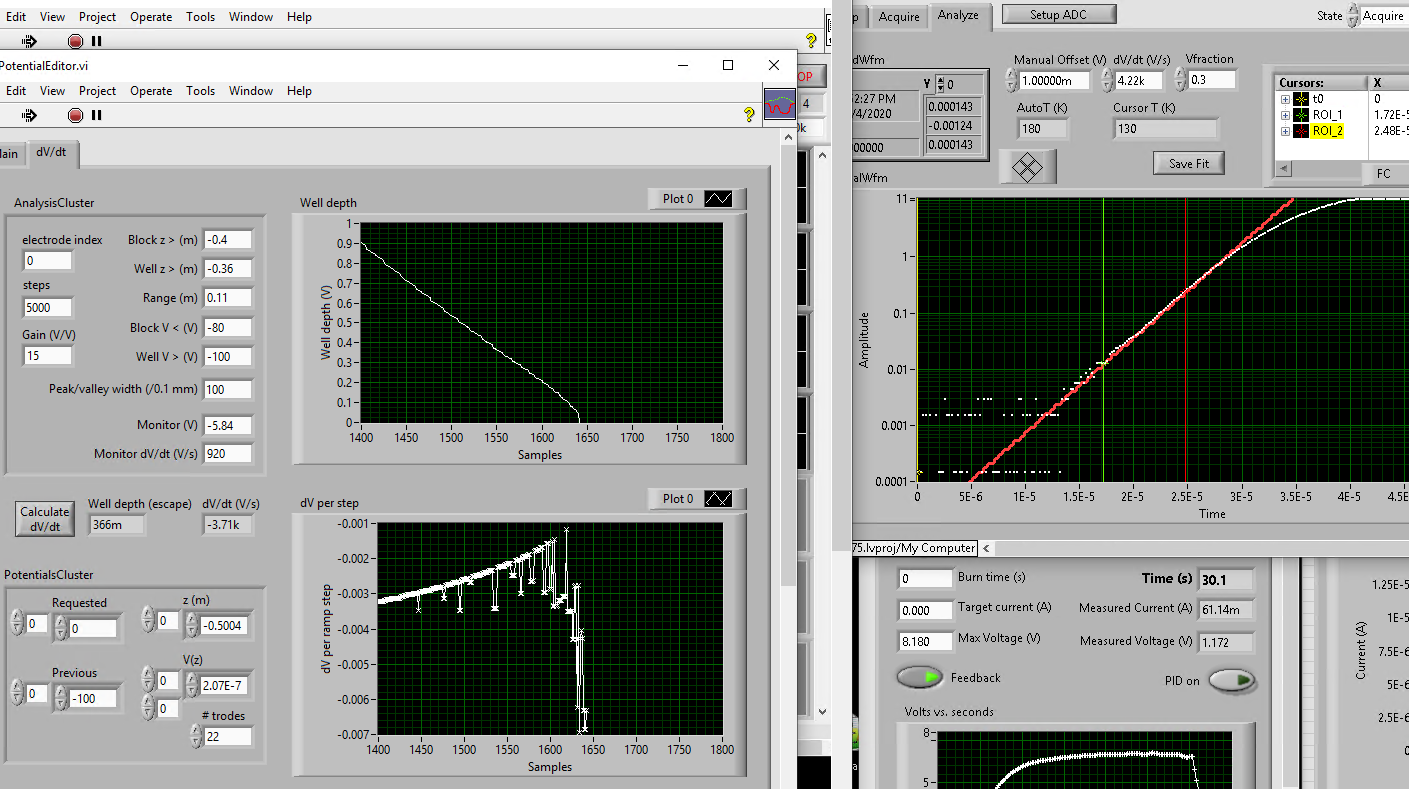Toggle the PID on switch
Viewport: 1409px width, 789px height.
point(1231,681)
